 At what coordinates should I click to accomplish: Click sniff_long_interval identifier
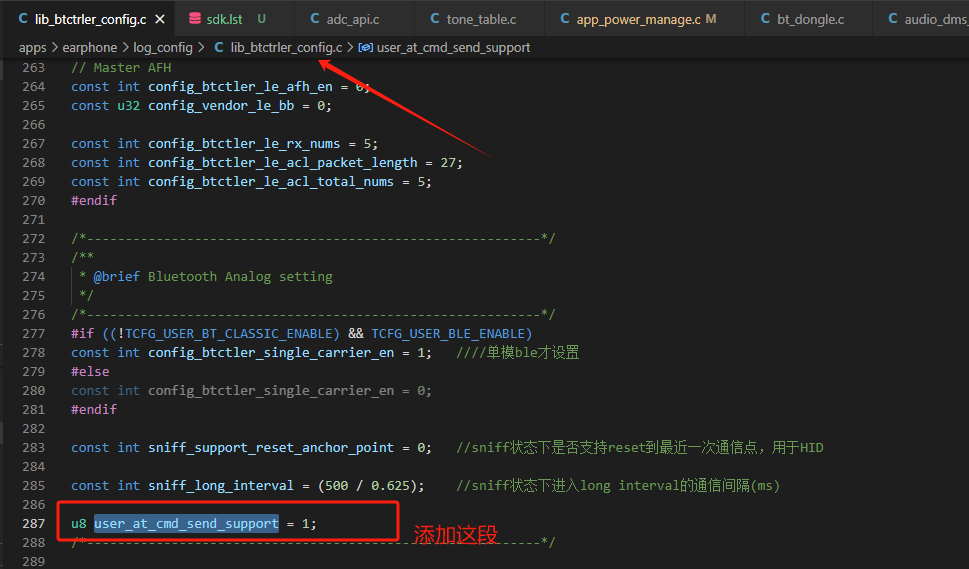click(221, 486)
